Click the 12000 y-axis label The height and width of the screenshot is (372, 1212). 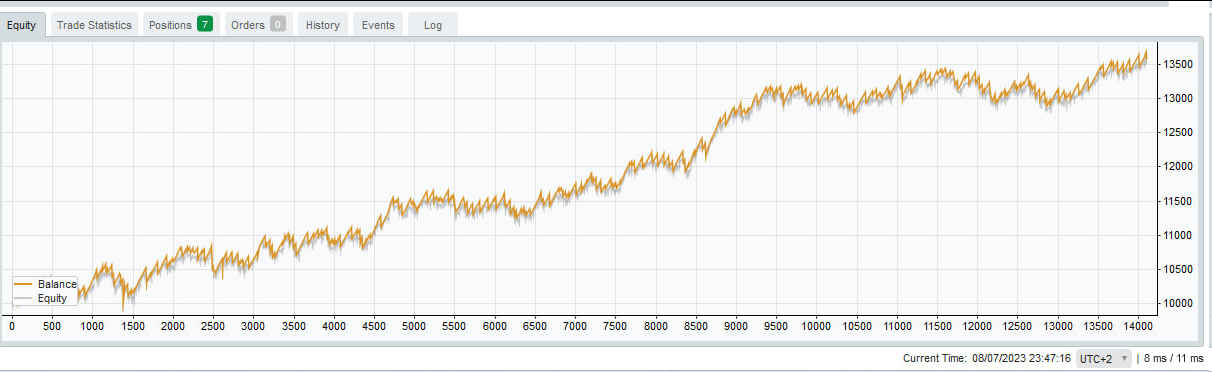tap(1178, 167)
